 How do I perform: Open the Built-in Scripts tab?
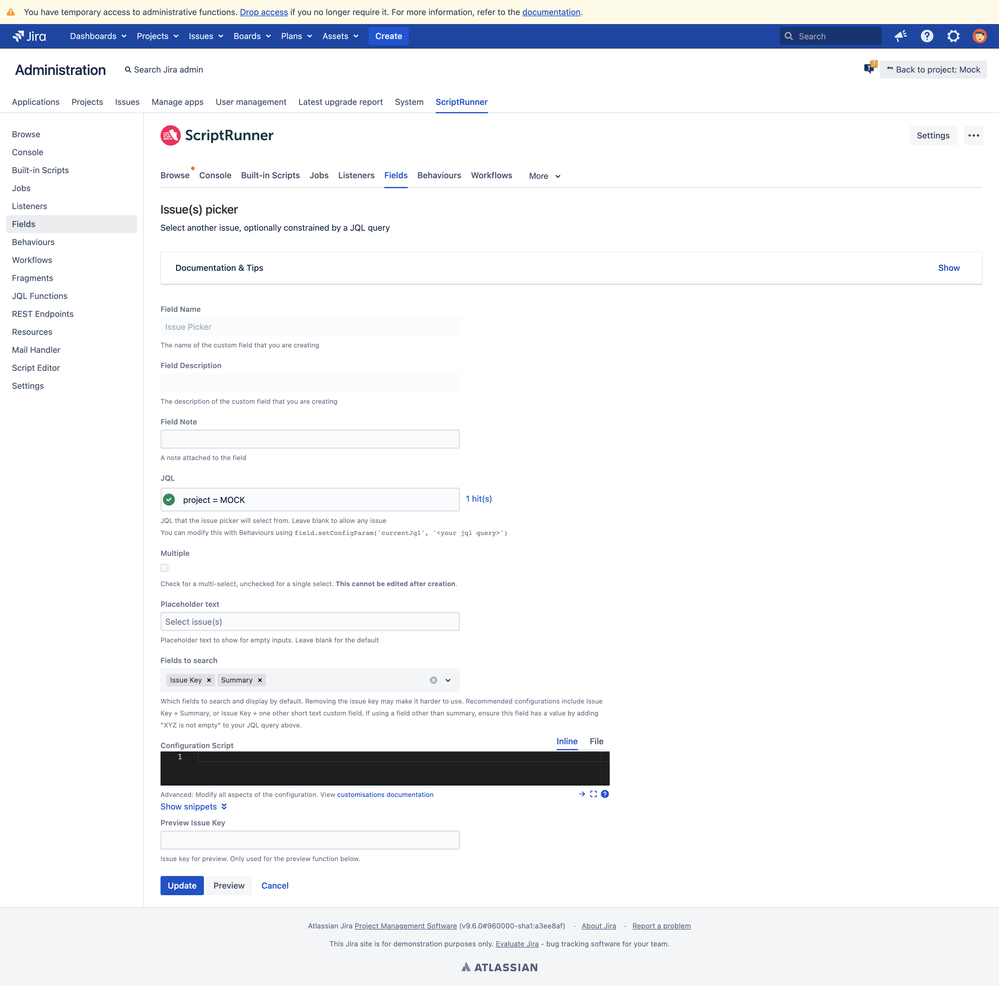click(x=270, y=175)
